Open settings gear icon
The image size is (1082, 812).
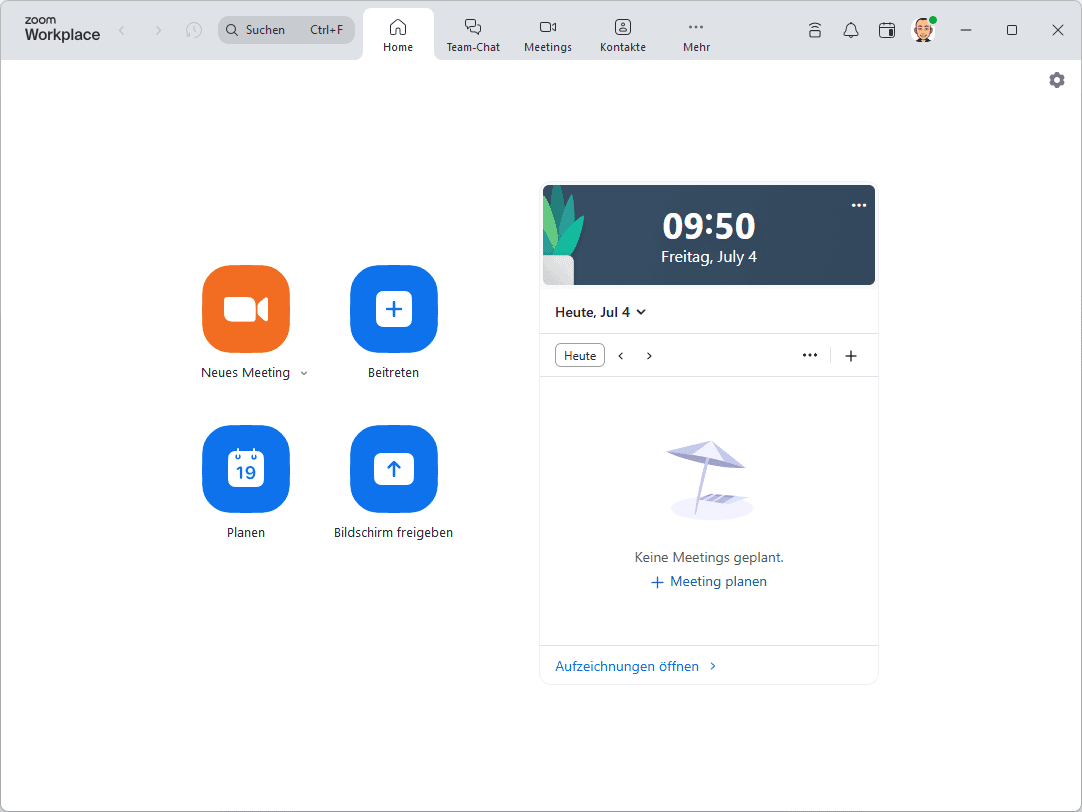1056,80
